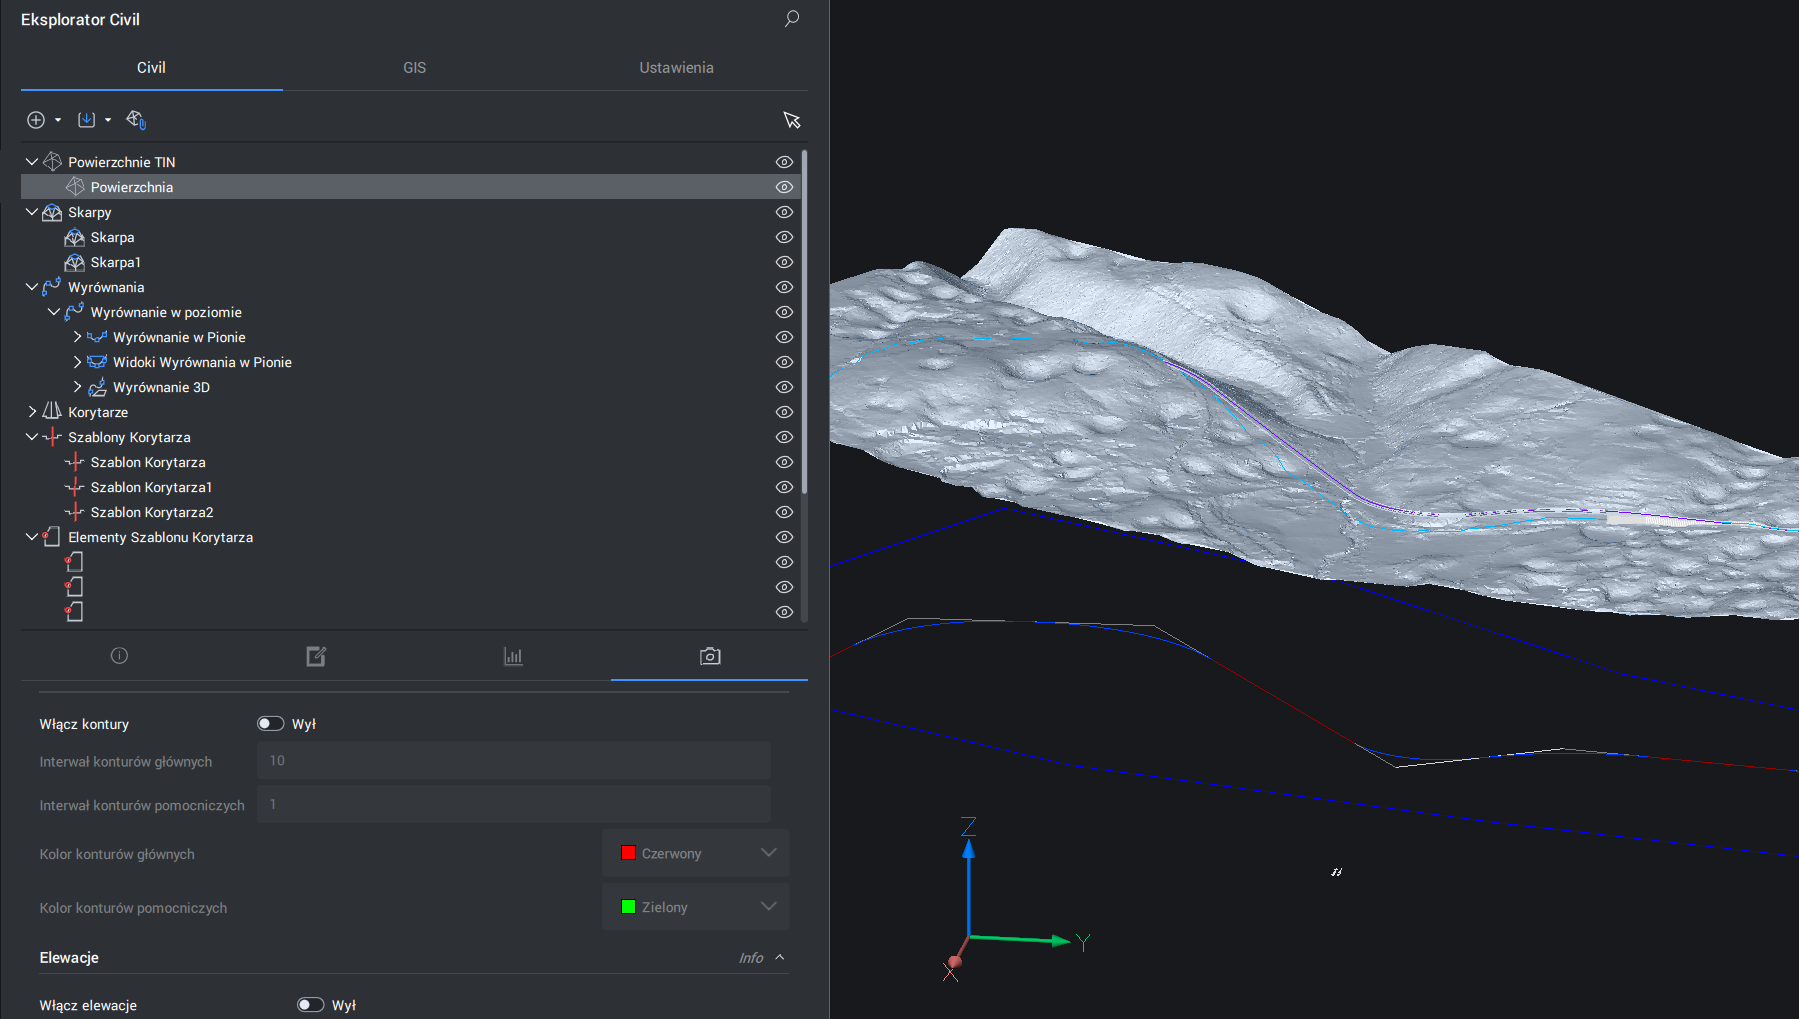1799x1019 pixels.
Task: Toggle the Włącz kontury switch
Action: 270,724
